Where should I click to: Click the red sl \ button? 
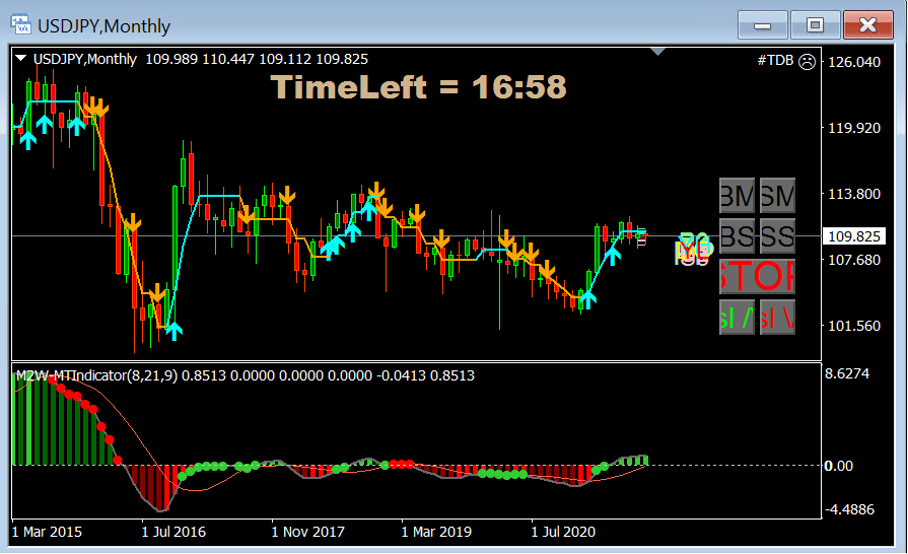click(x=777, y=317)
